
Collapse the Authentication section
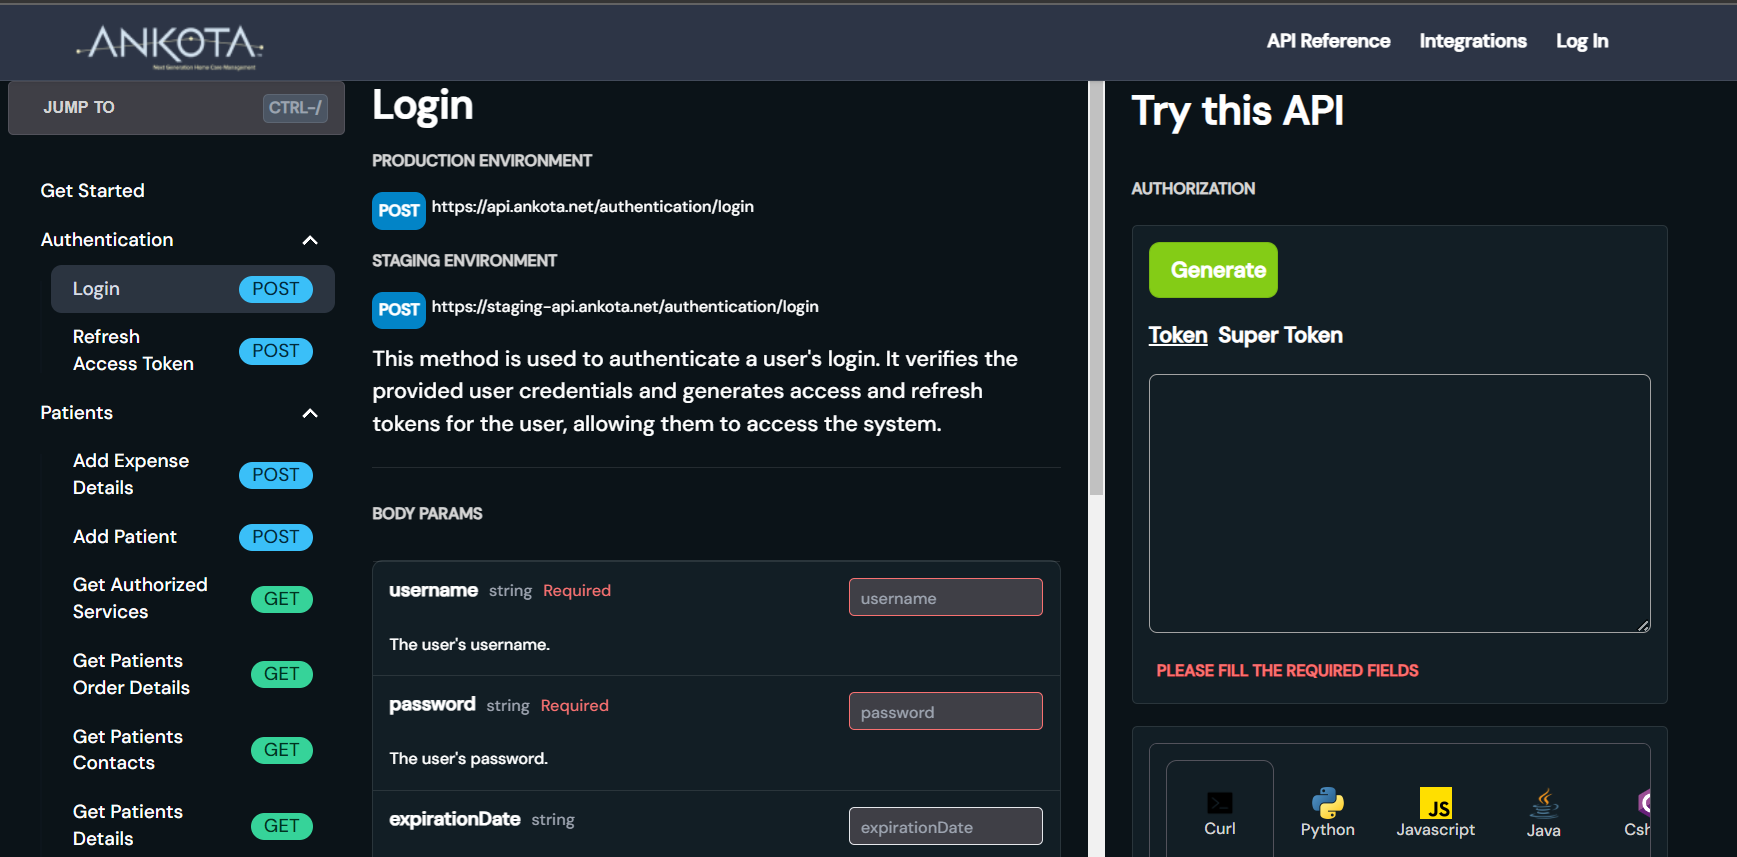[310, 240]
